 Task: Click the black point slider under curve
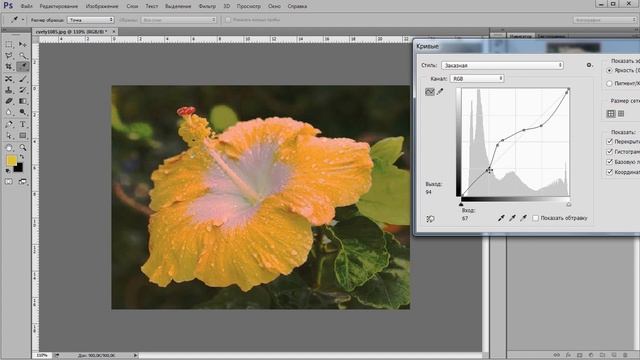pyautogui.click(x=461, y=204)
